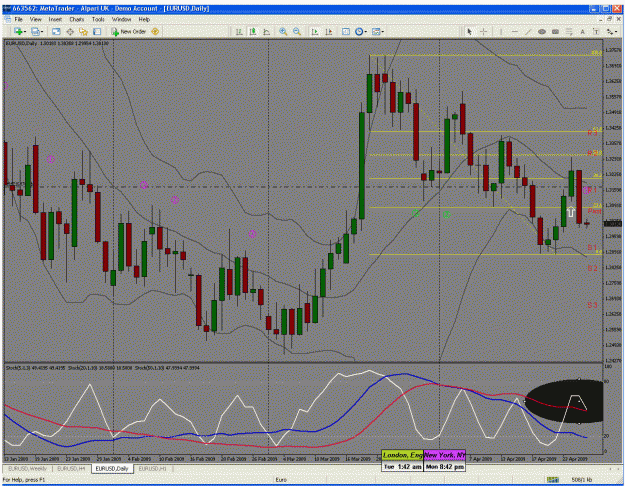Click the 'Tue 1:42 am' time box
Screen dimensions: 625x486
(x=402, y=466)
